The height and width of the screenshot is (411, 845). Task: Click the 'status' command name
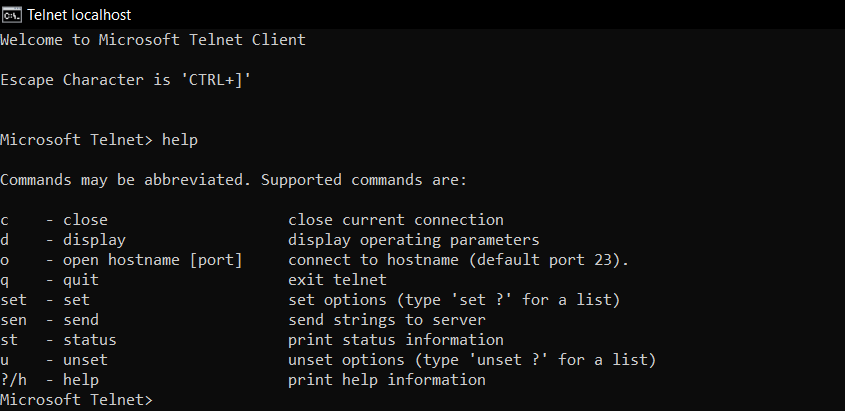tap(90, 340)
